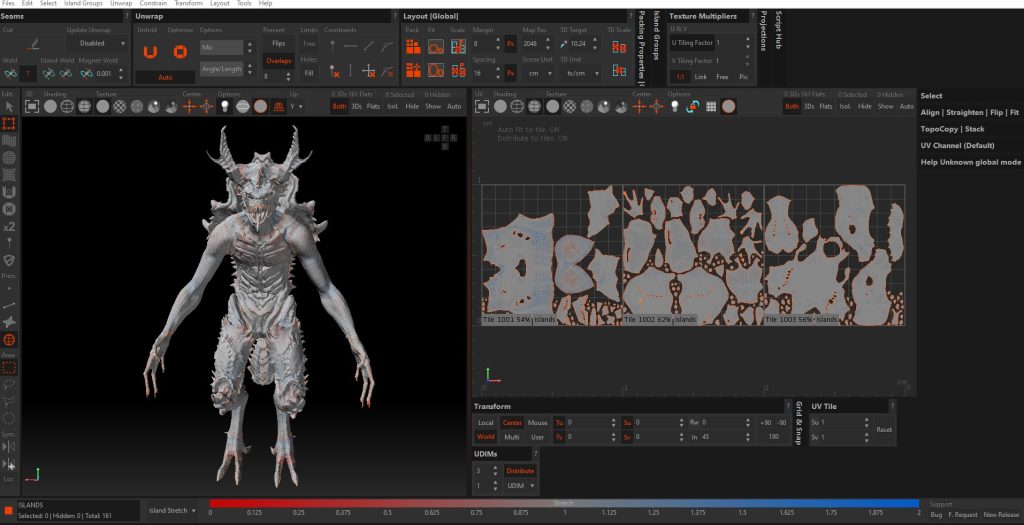This screenshot has width=1024, height=525.
Task: Click the Pack islands icon in Layout
Action: tap(412, 47)
